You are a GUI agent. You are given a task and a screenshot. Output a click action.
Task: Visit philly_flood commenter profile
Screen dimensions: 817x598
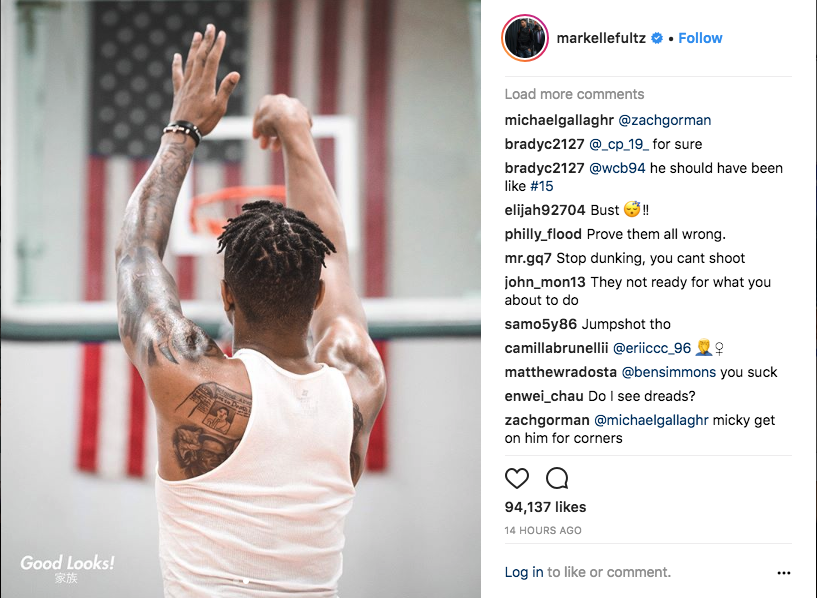(x=543, y=234)
